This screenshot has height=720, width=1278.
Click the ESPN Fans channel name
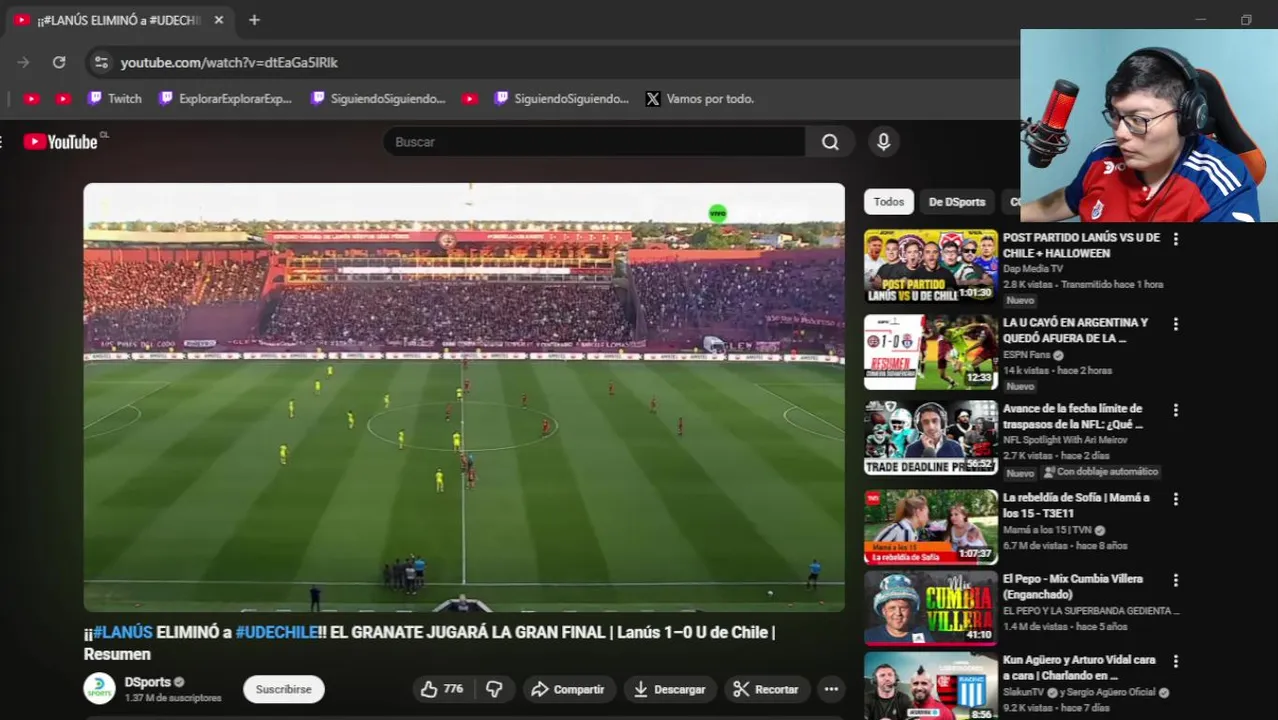pos(1027,355)
